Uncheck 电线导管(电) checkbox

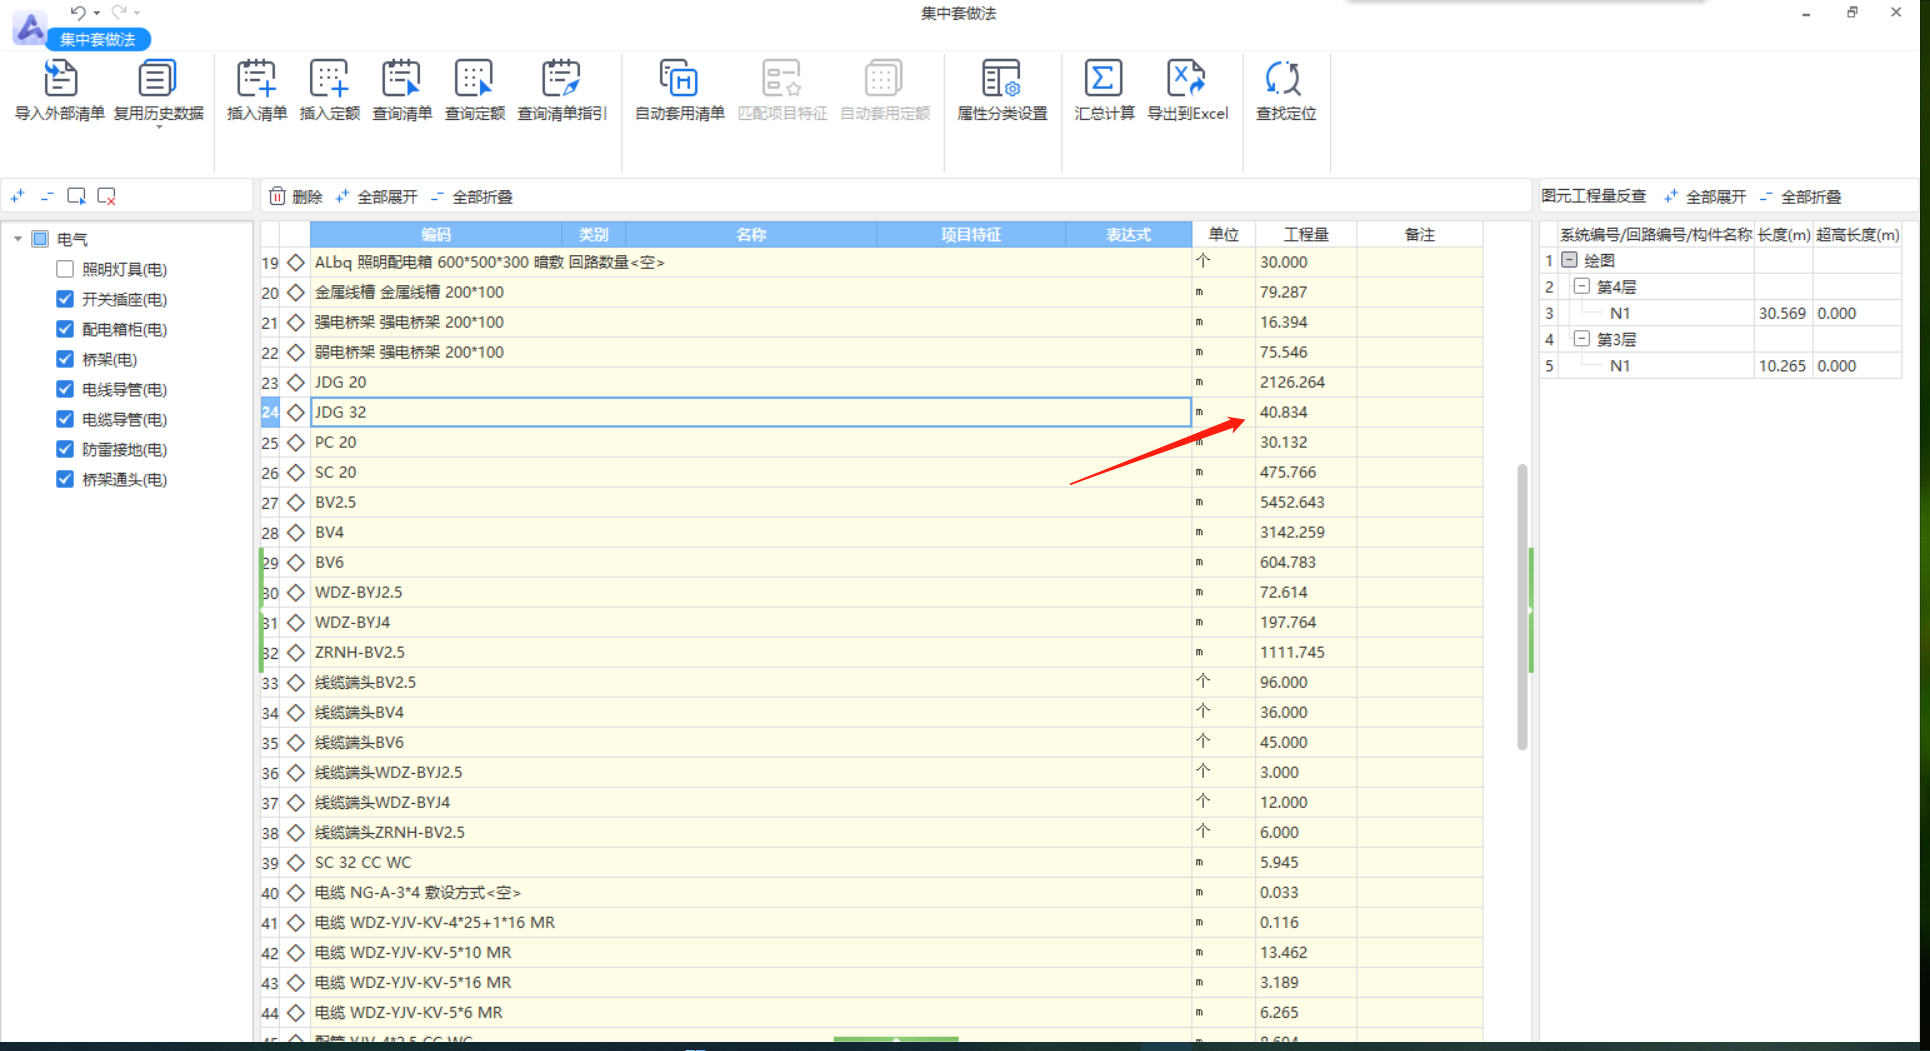(x=65, y=389)
